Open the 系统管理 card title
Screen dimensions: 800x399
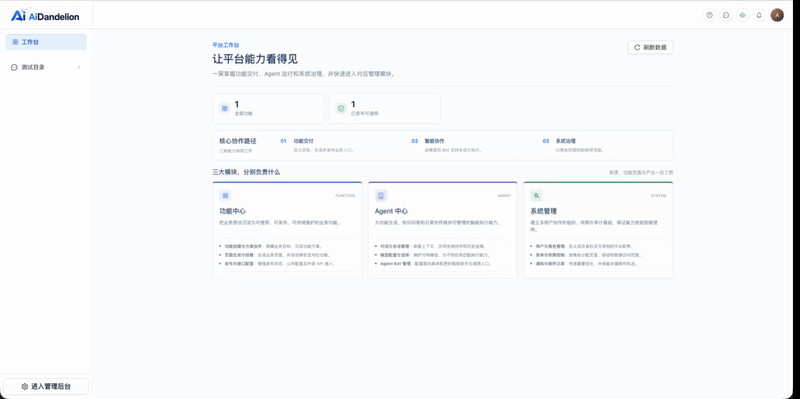(543, 211)
